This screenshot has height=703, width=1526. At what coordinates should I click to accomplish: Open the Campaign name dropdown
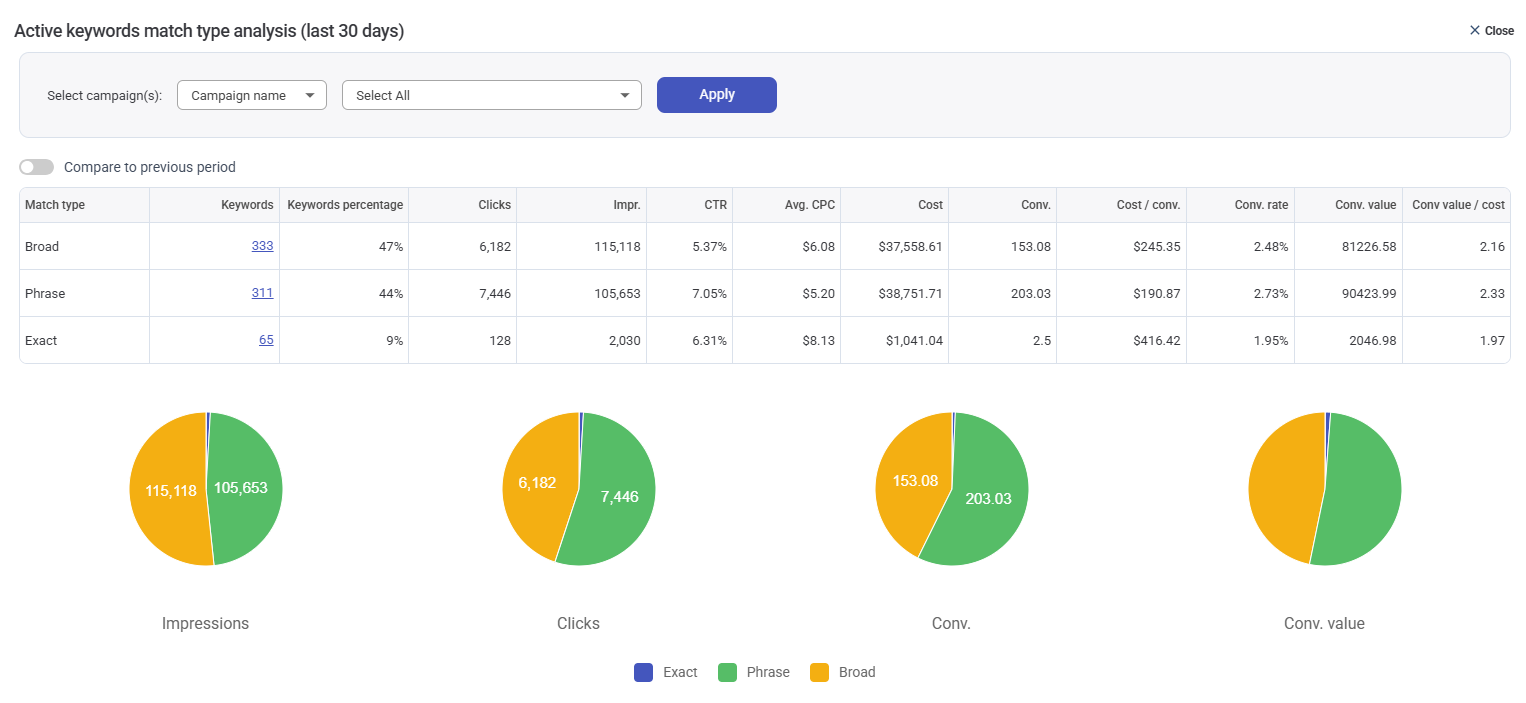(x=252, y=96)
